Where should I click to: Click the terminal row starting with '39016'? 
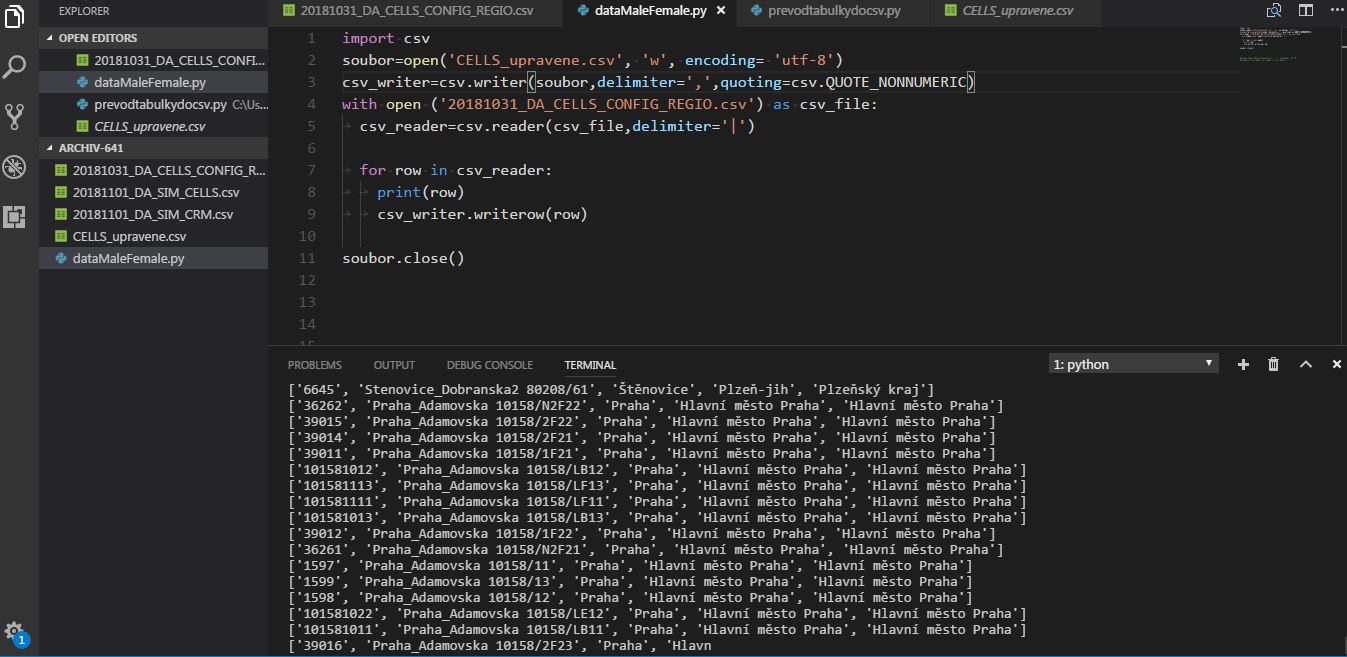tap(500, 645)
